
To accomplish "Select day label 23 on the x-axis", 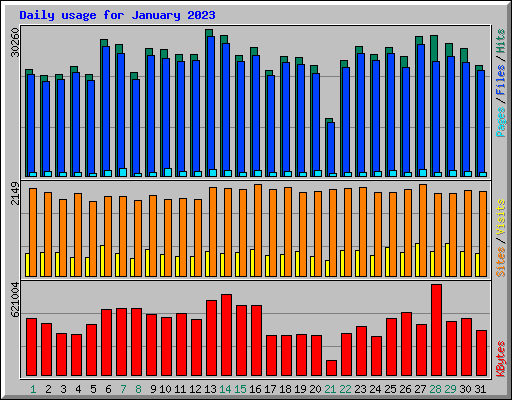I will point(360,389).
